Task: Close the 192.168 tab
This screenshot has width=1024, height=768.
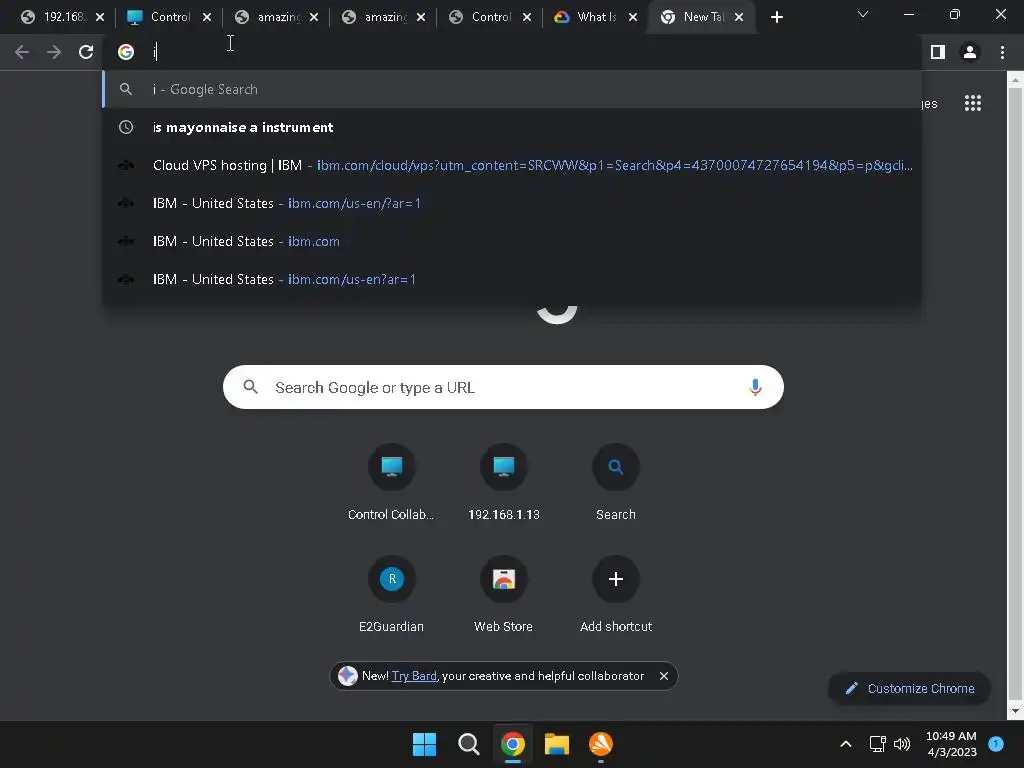Action: (100, 17)
